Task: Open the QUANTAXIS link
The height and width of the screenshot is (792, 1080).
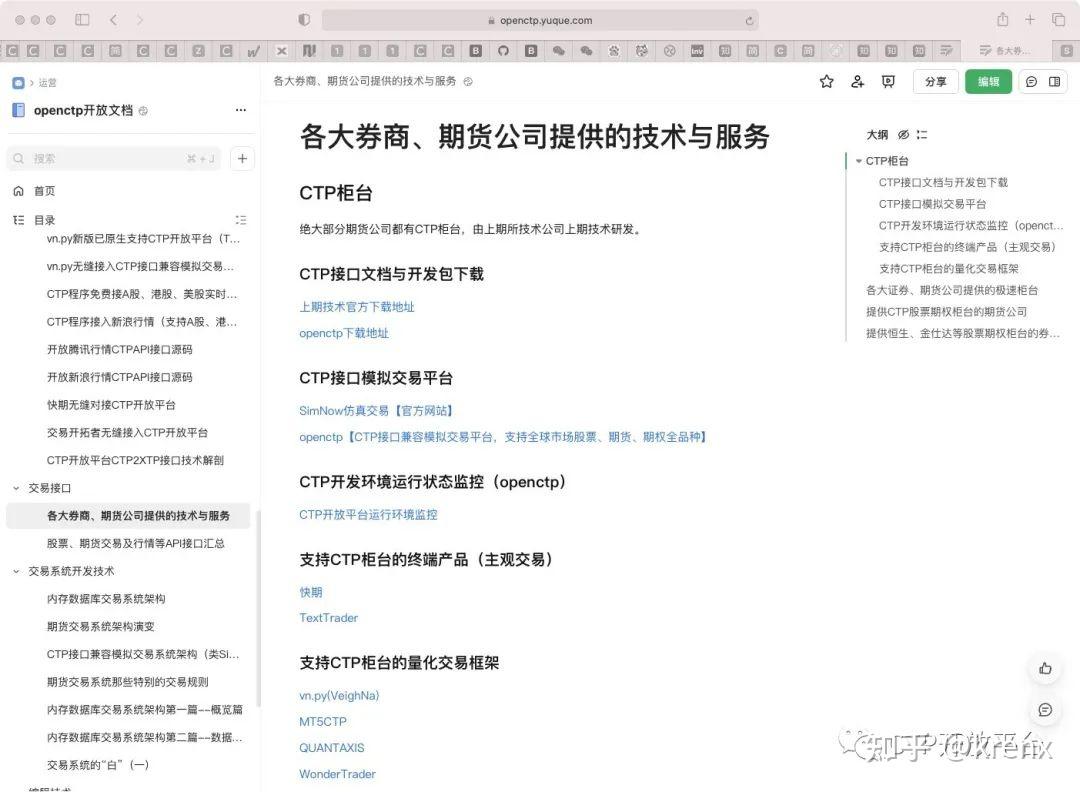Action: (x=331, y=748)
